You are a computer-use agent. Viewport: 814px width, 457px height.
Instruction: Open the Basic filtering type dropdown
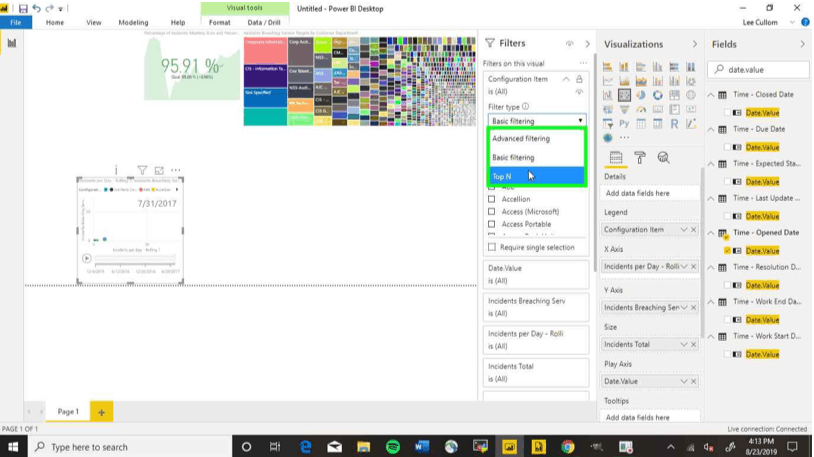[x=537, y=121]
